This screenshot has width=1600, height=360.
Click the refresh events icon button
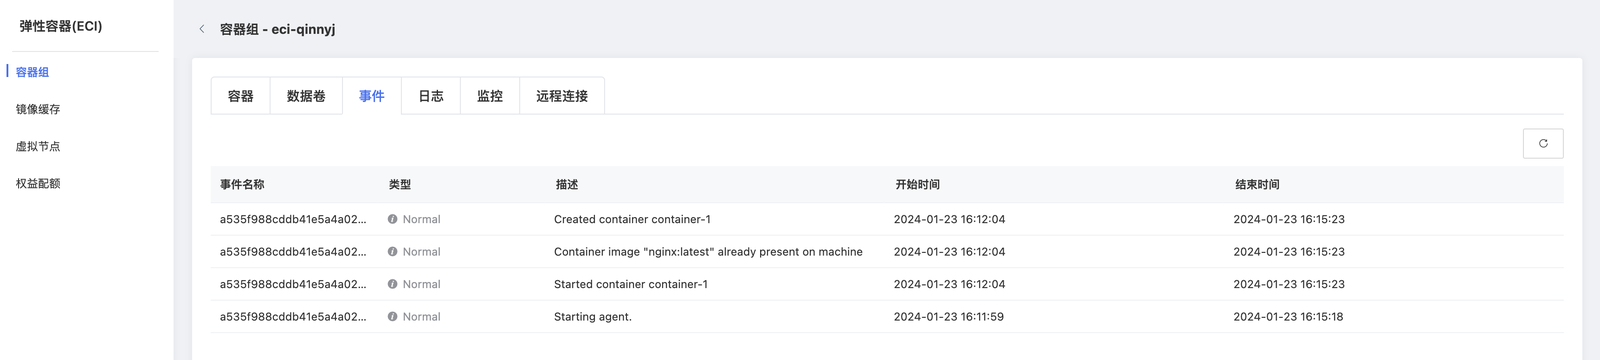[1542, 143]
